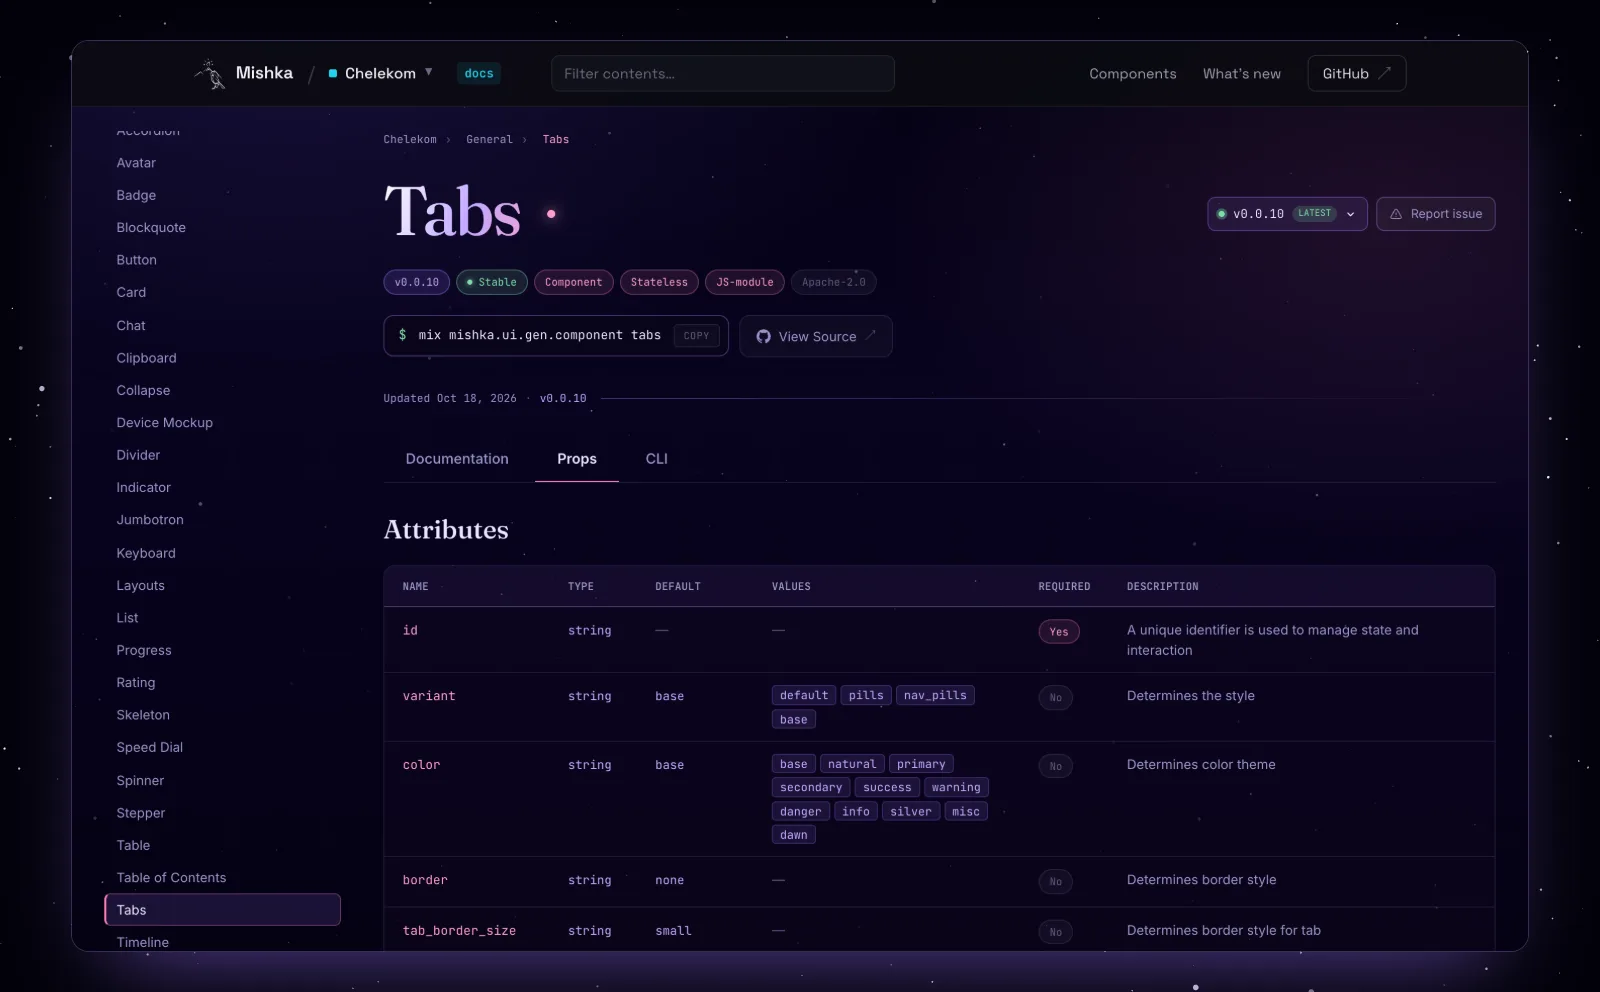Viewport: 1600px width, 992px height.
Task: Switch to the Documentation tab
Action: [457, 459]
